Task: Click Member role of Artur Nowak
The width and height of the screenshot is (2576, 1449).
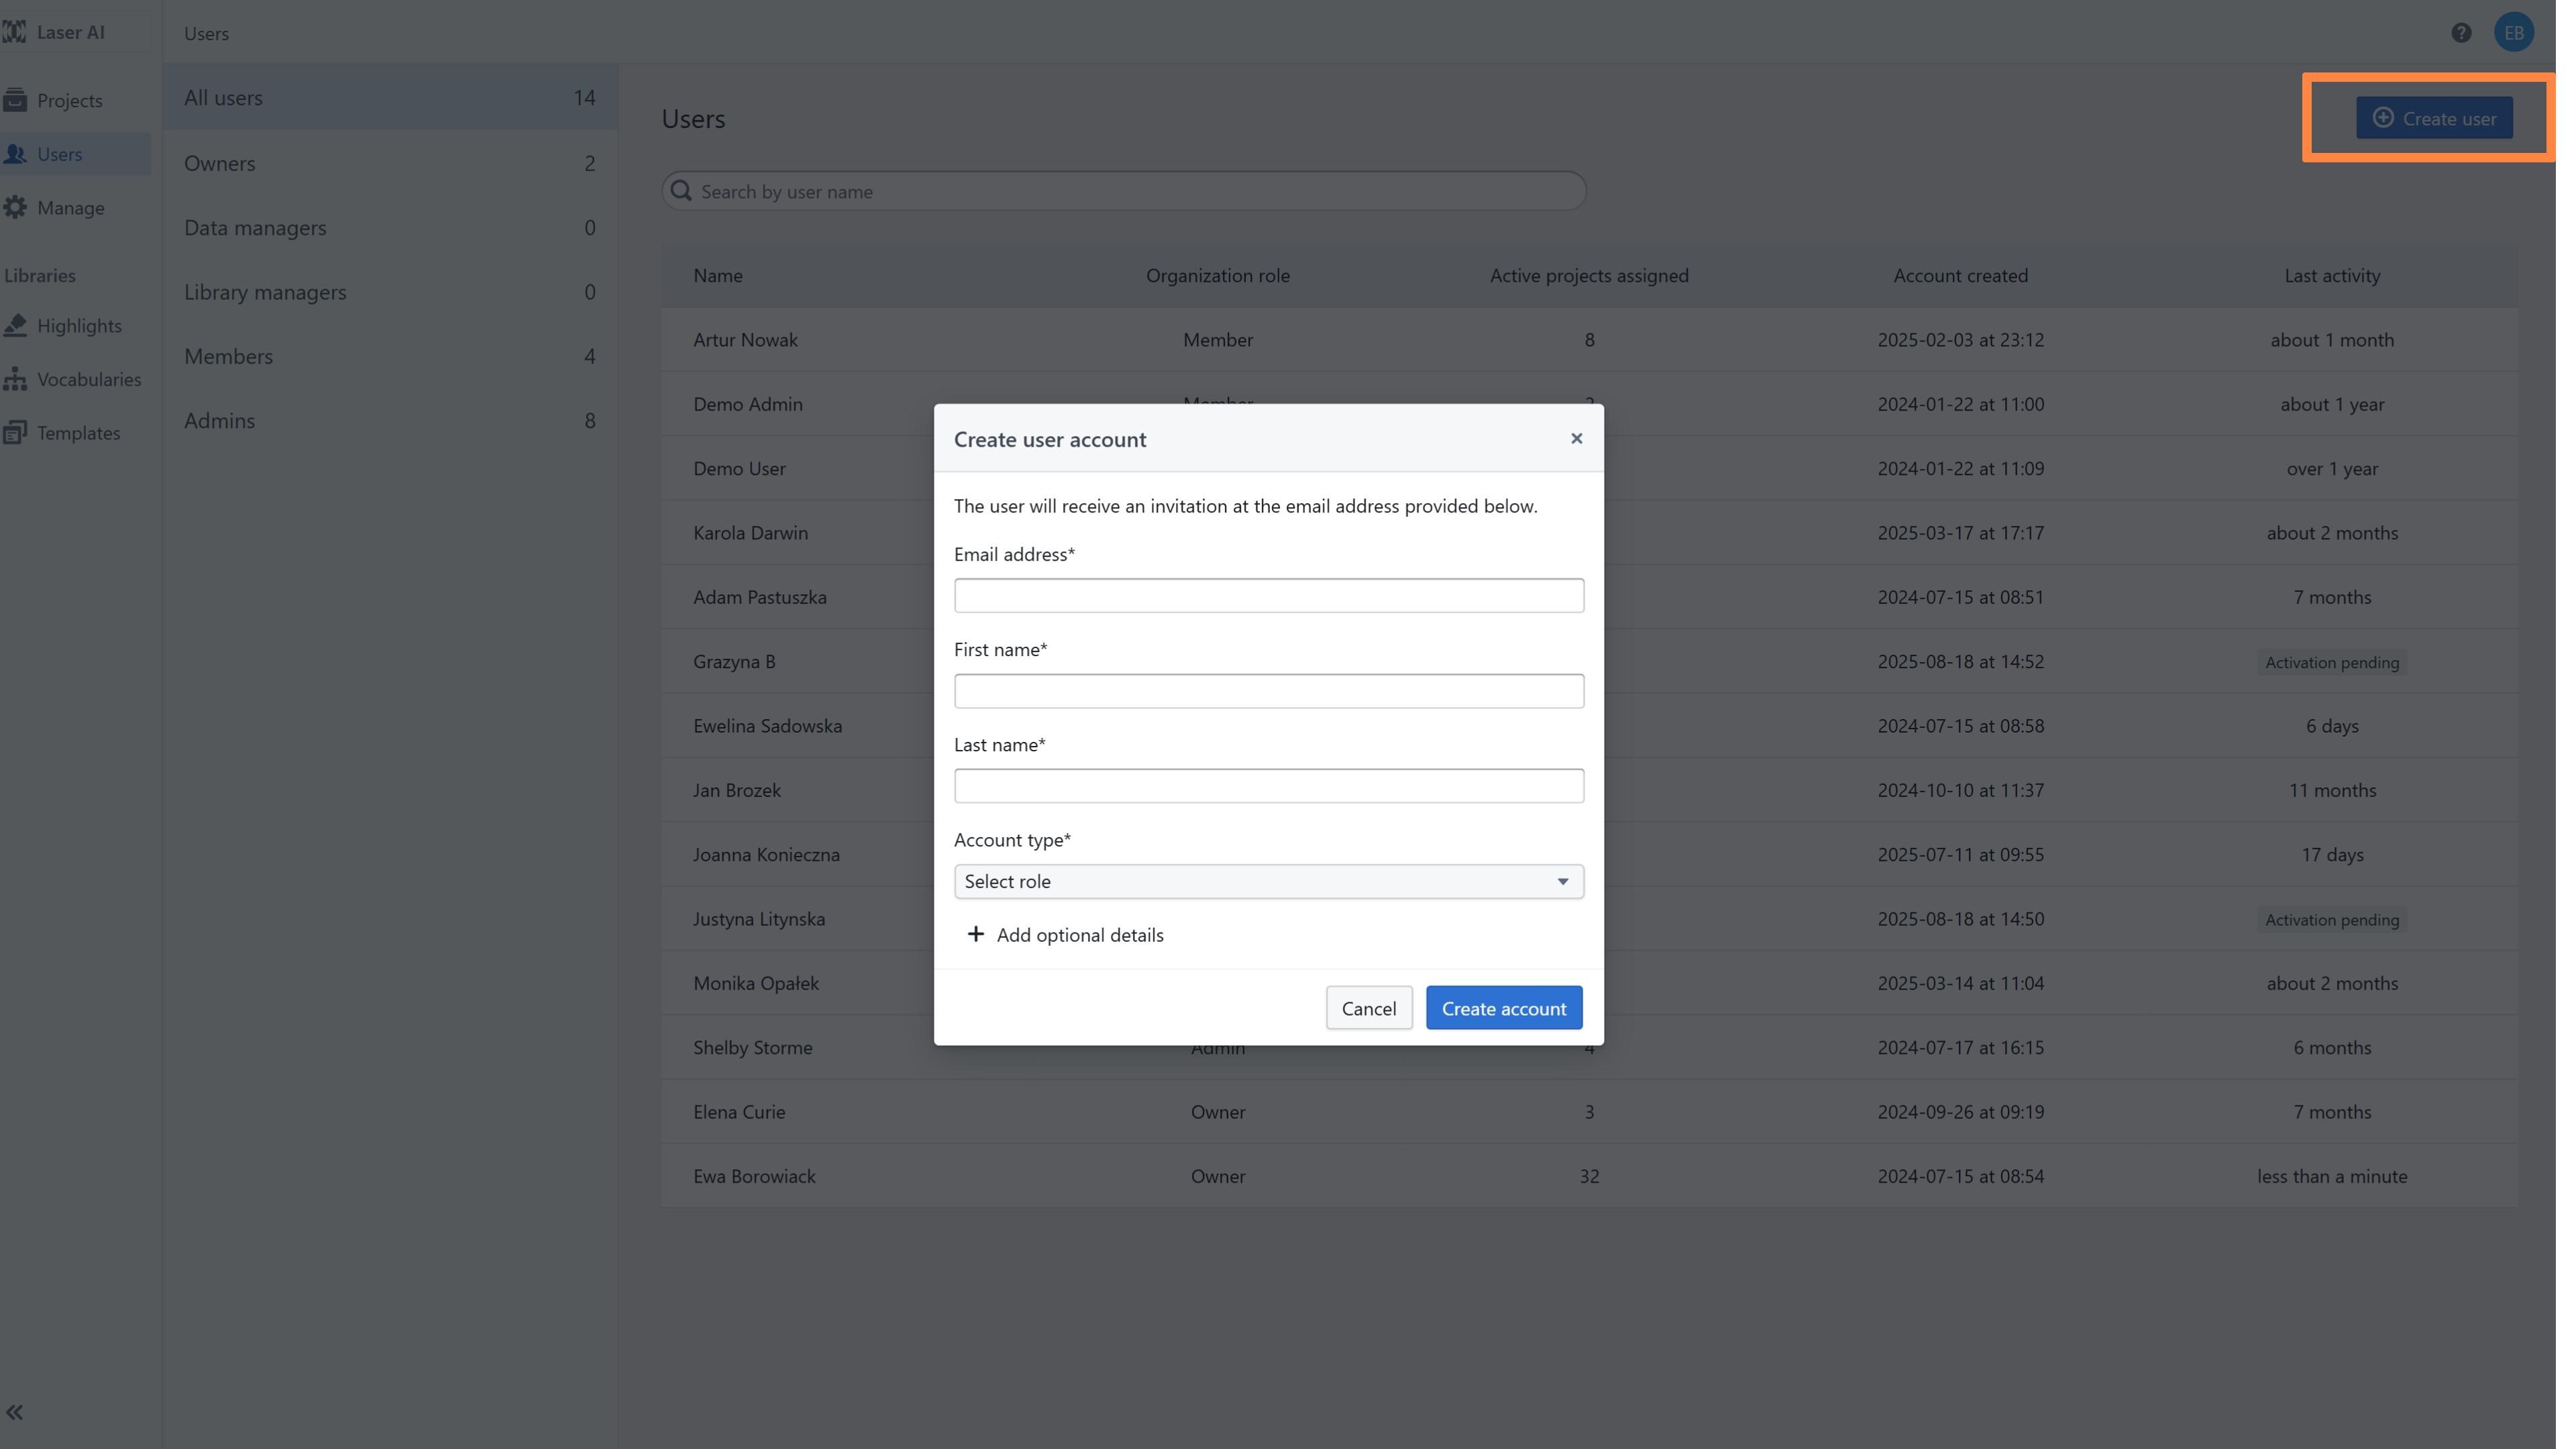Action: 1217,339
